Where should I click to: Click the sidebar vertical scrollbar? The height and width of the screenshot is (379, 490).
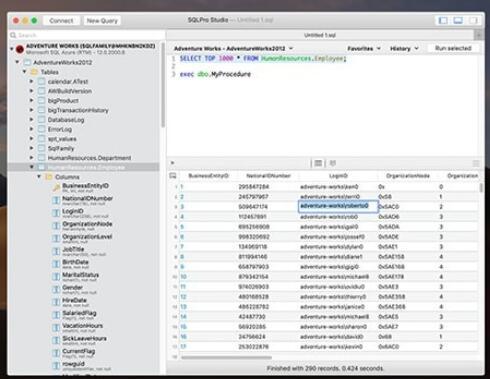tap(163, 85)
